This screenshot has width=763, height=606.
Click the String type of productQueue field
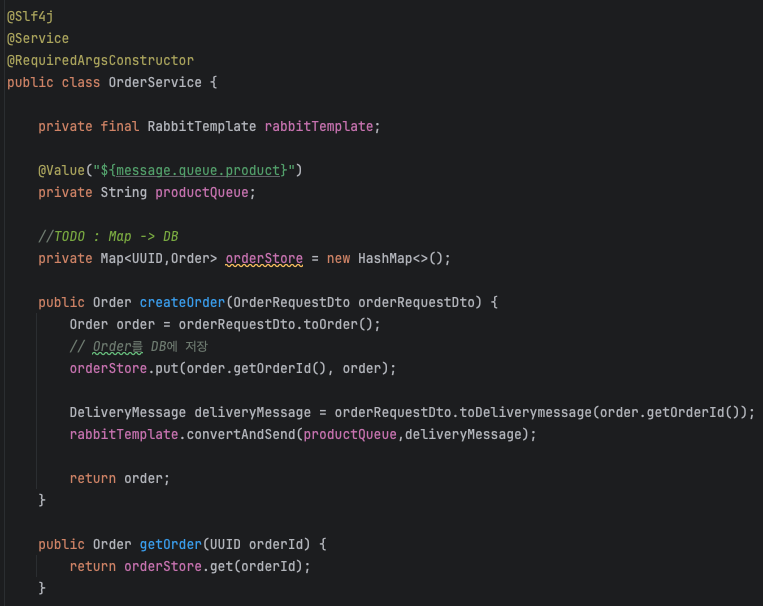pyautogui.click(x=124, y=192)
